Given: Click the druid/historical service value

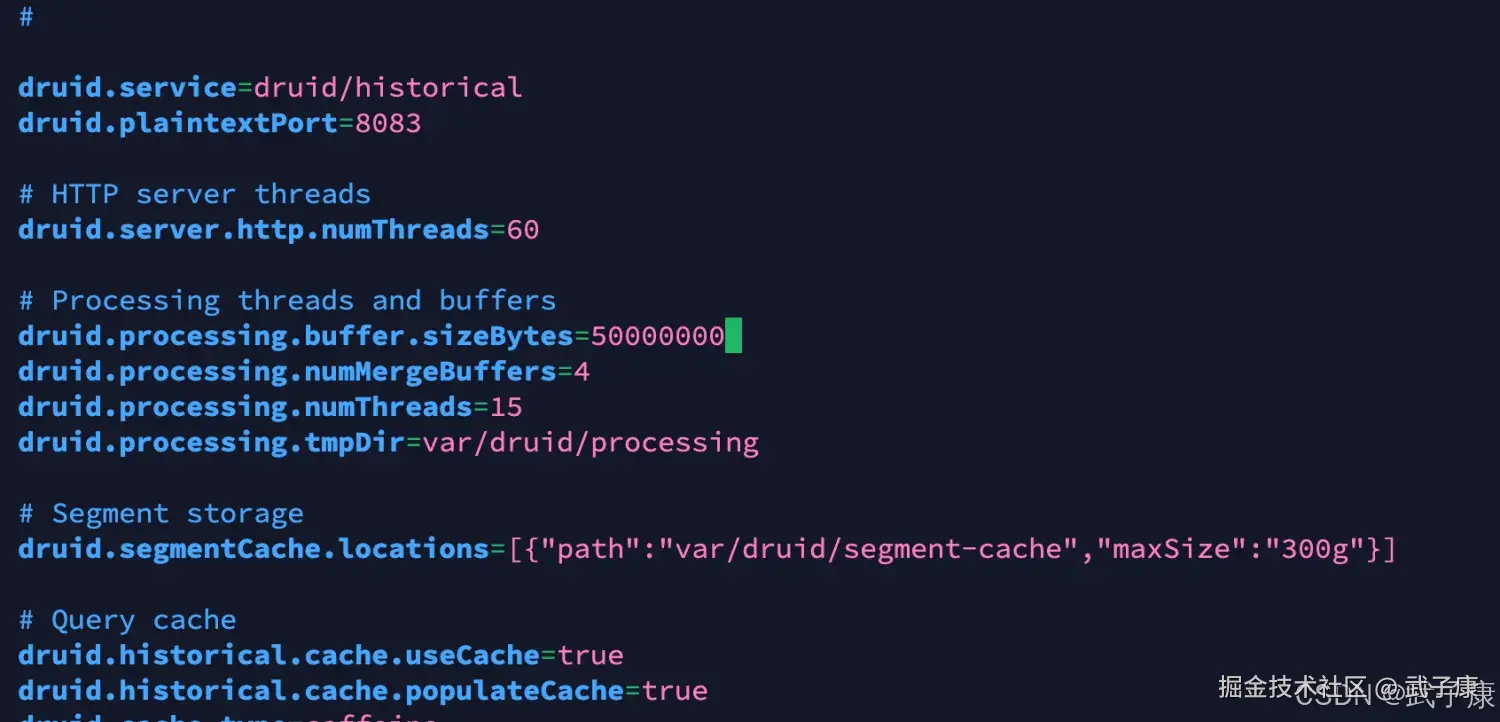Looking at the screenshot, I should (388, 87).
